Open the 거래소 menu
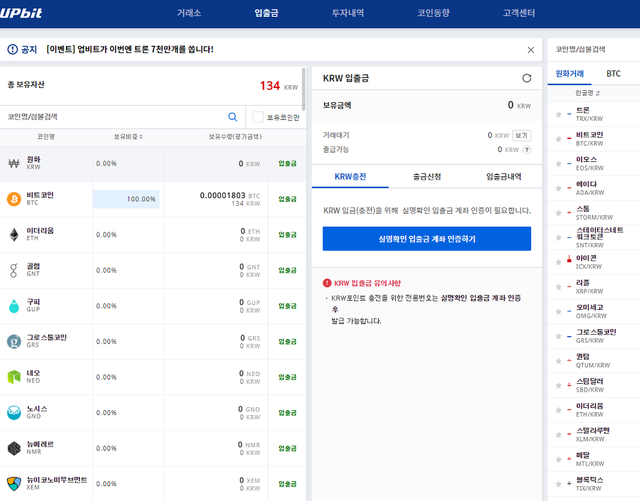This screenshot has width=640, height=501. coord(189,13)
